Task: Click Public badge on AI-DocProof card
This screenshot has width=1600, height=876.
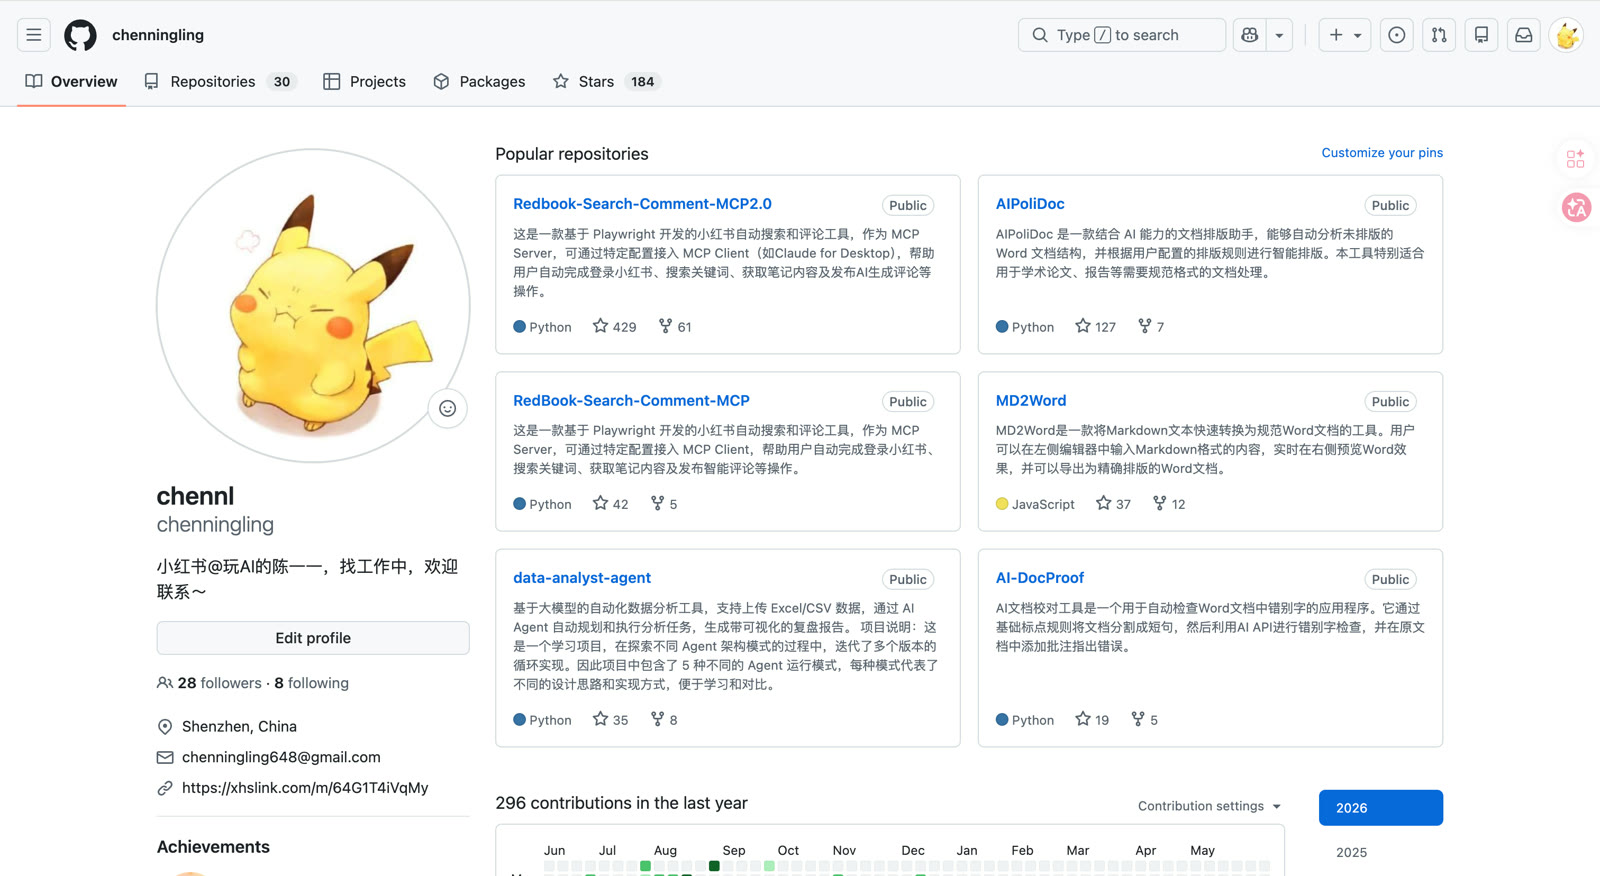Action: (1390, 579)
